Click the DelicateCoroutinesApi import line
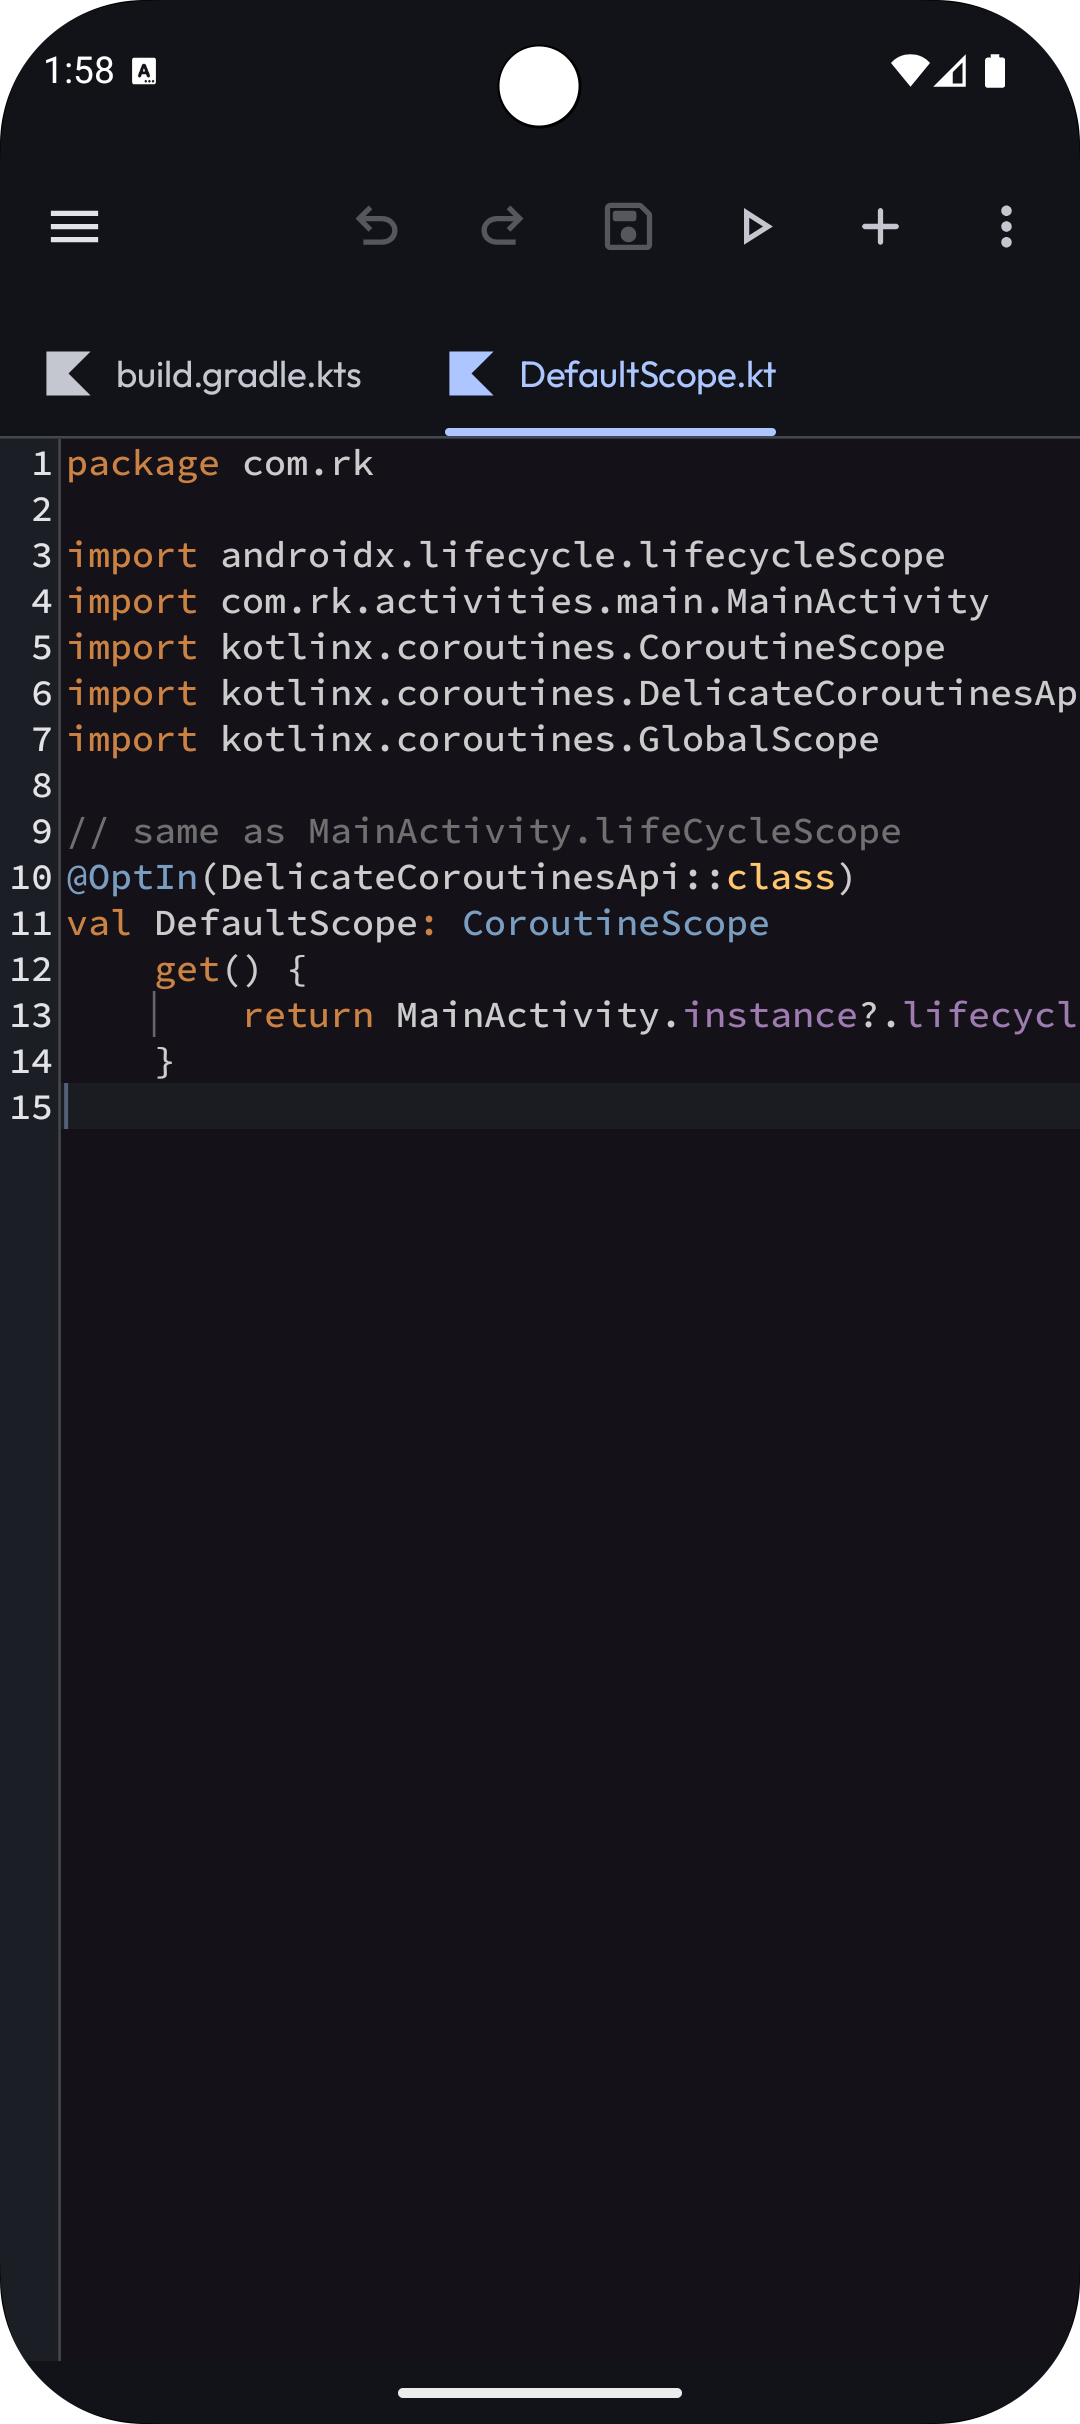 pos(573,694)
